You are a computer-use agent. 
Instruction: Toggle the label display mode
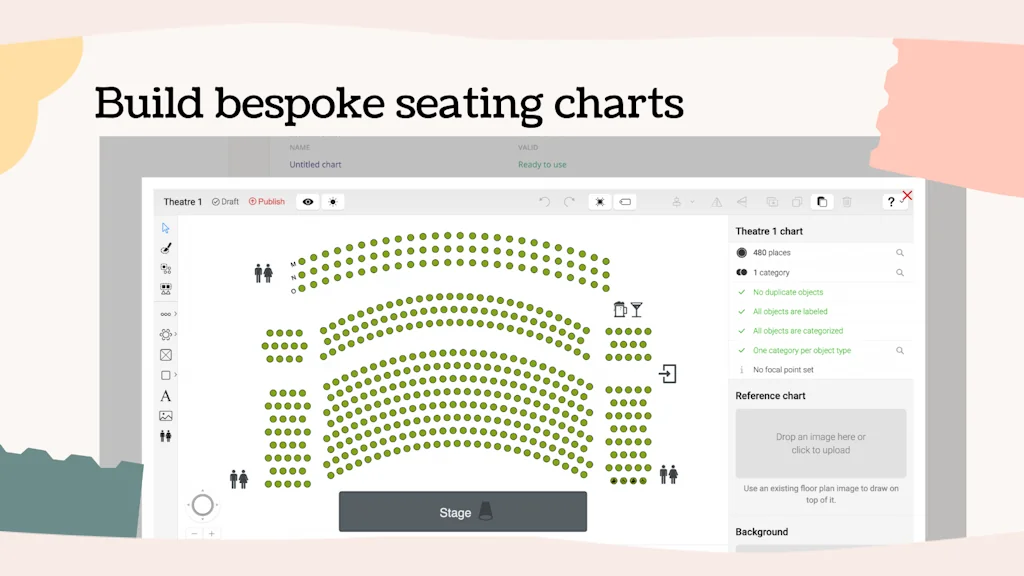[x=625, y=201]
